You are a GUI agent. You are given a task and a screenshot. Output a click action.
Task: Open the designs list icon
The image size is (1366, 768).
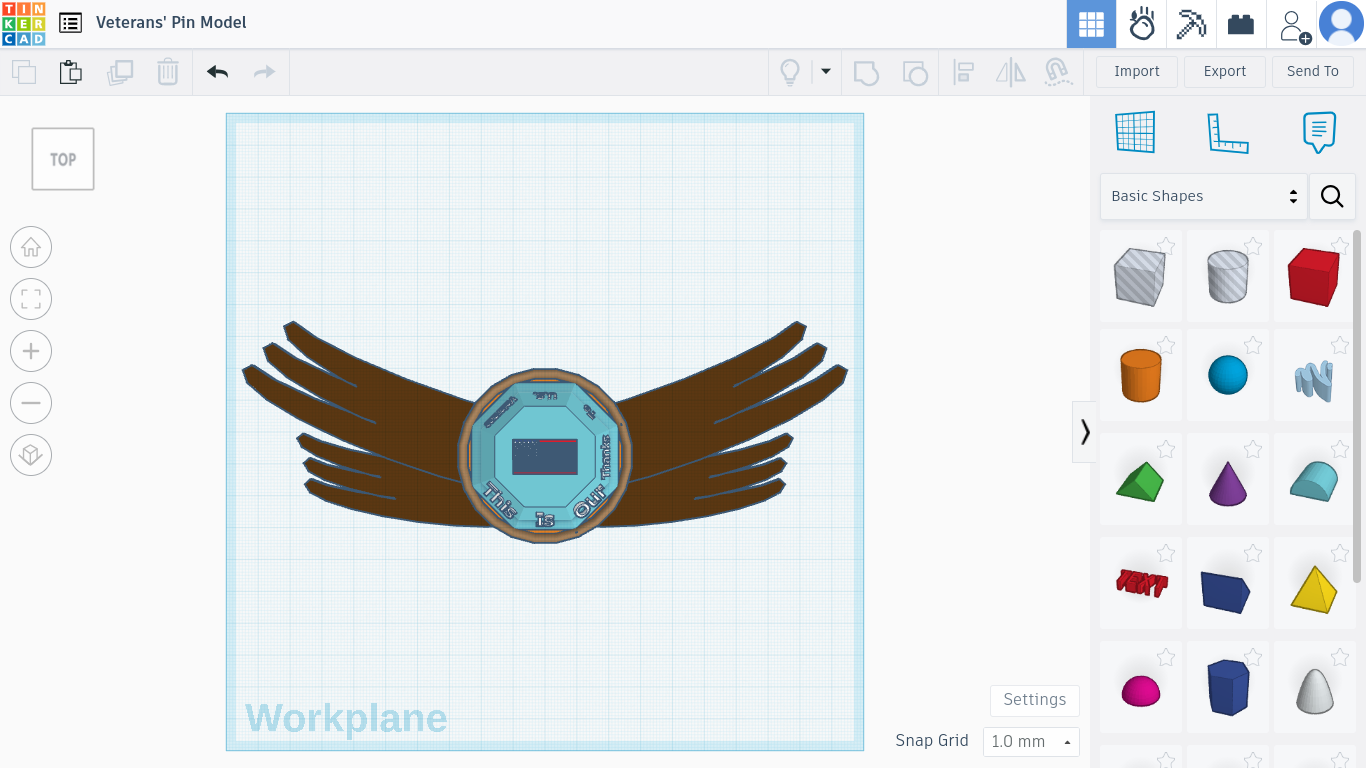[x=70, y=23]
